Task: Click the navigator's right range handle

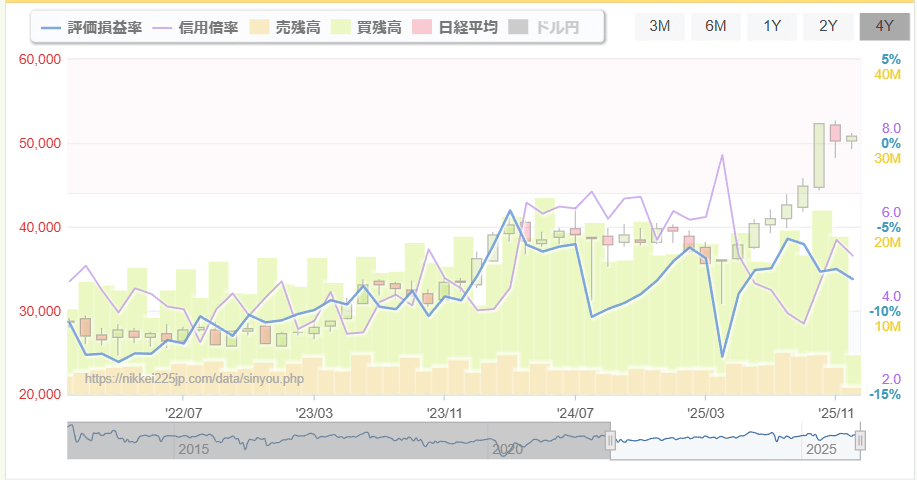Action: (860, 440)
